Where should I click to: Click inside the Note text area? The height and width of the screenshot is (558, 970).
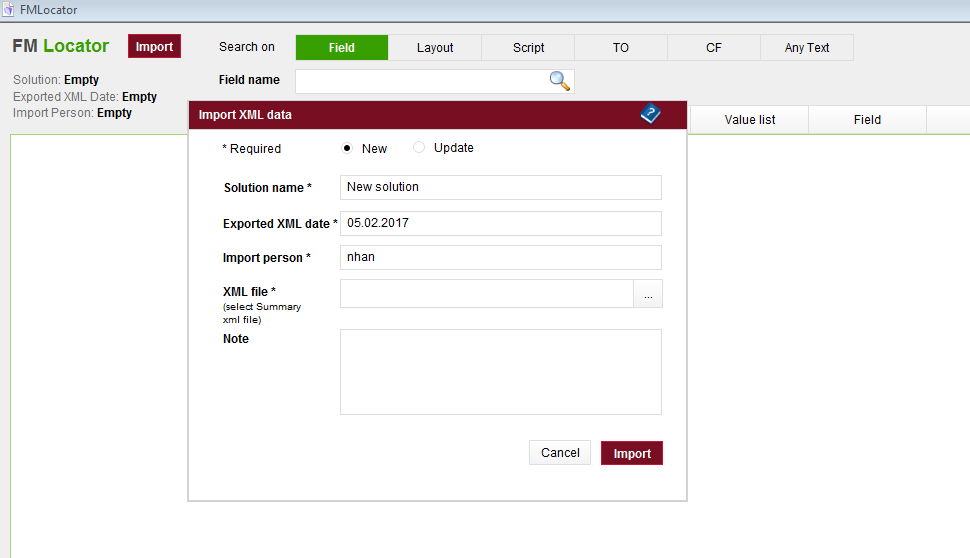pyautogui.click(x=501, y=371)
